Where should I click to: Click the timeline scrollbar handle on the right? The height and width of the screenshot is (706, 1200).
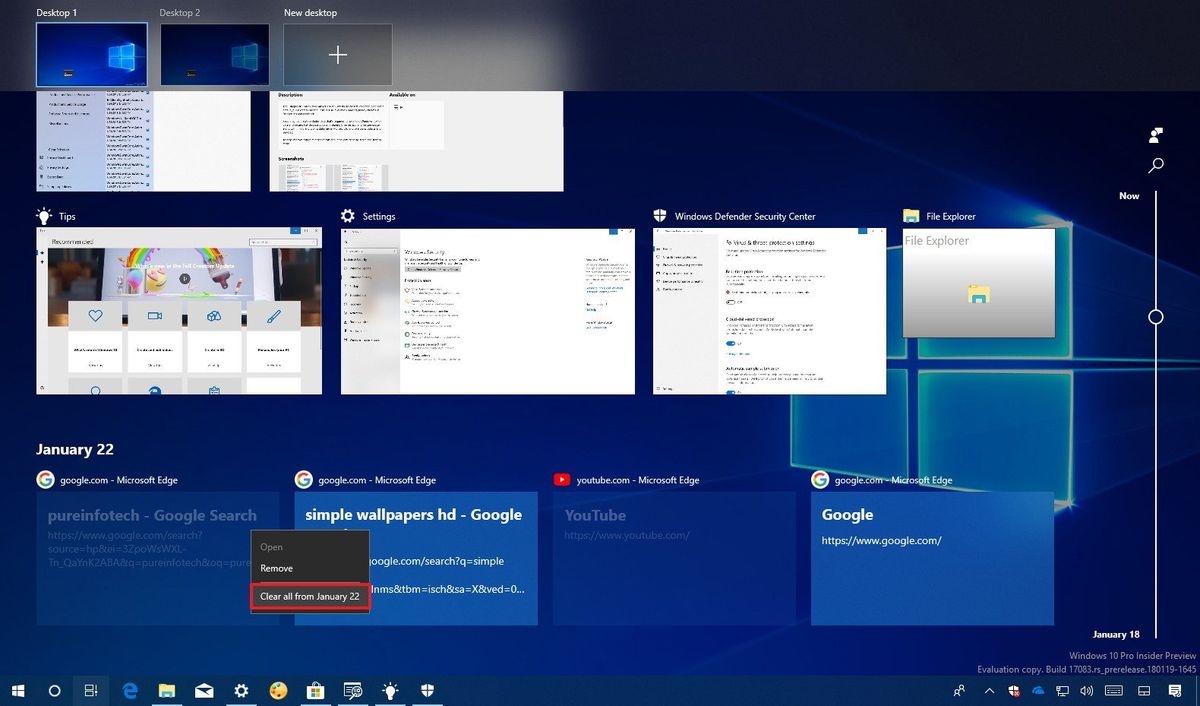coord(1156,317)
